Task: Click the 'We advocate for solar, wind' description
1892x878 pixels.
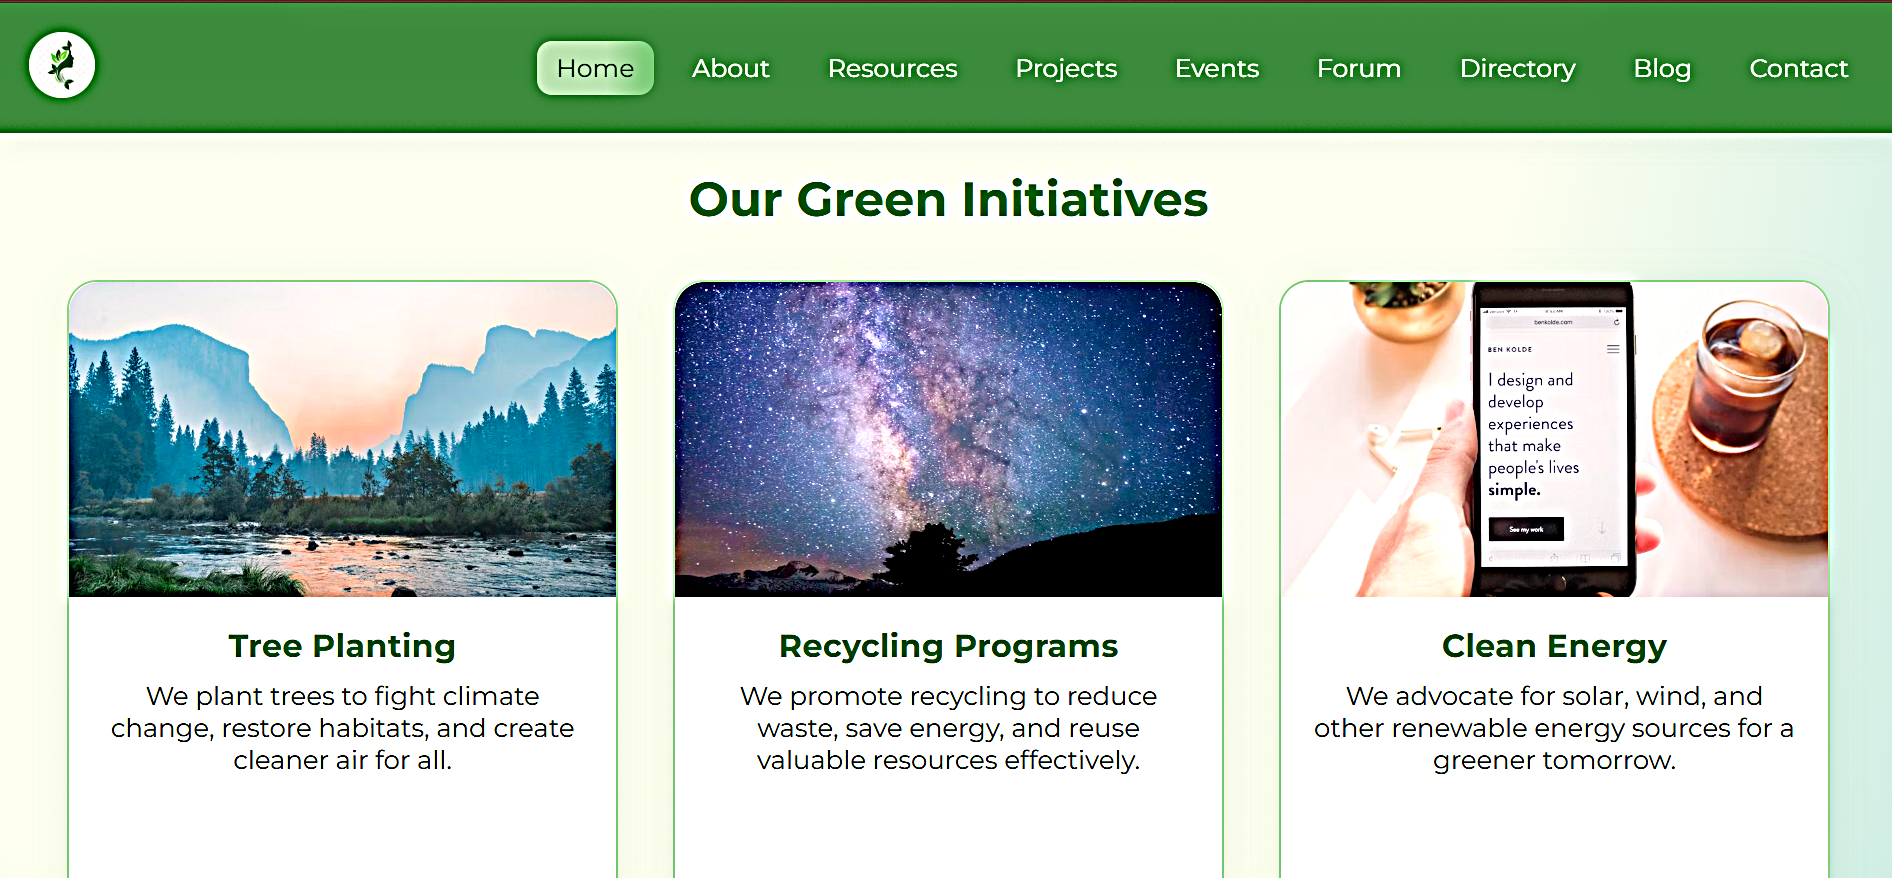Action: tap(1554, 728)
